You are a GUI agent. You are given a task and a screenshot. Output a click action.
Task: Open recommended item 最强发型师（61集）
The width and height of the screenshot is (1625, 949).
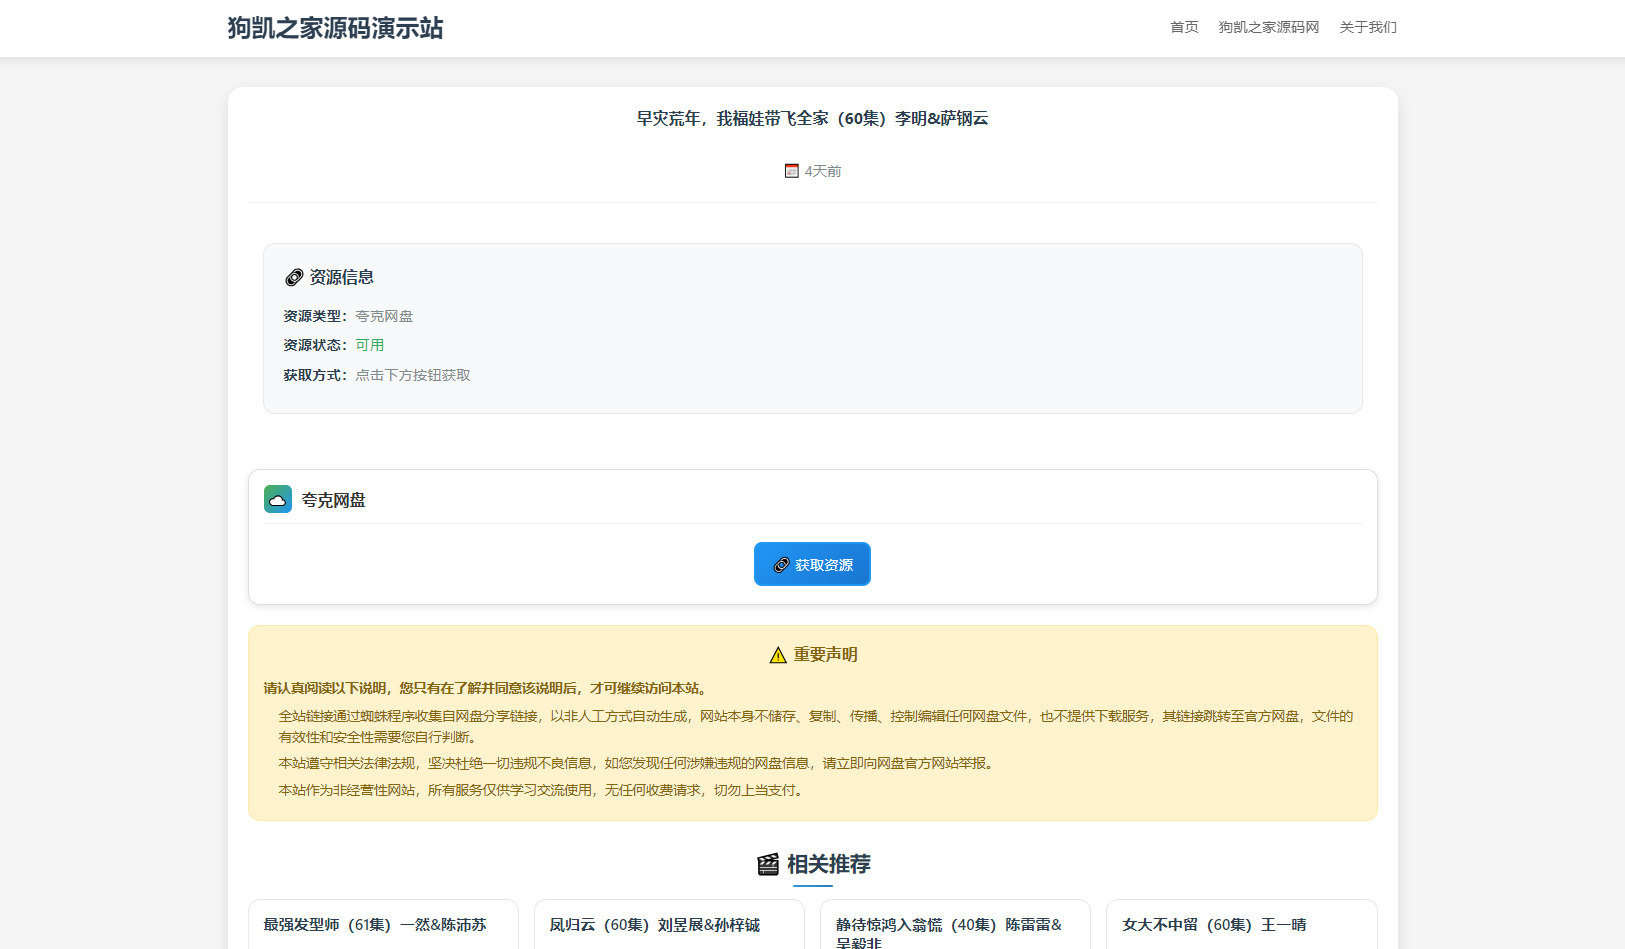[x=375, y=925]
